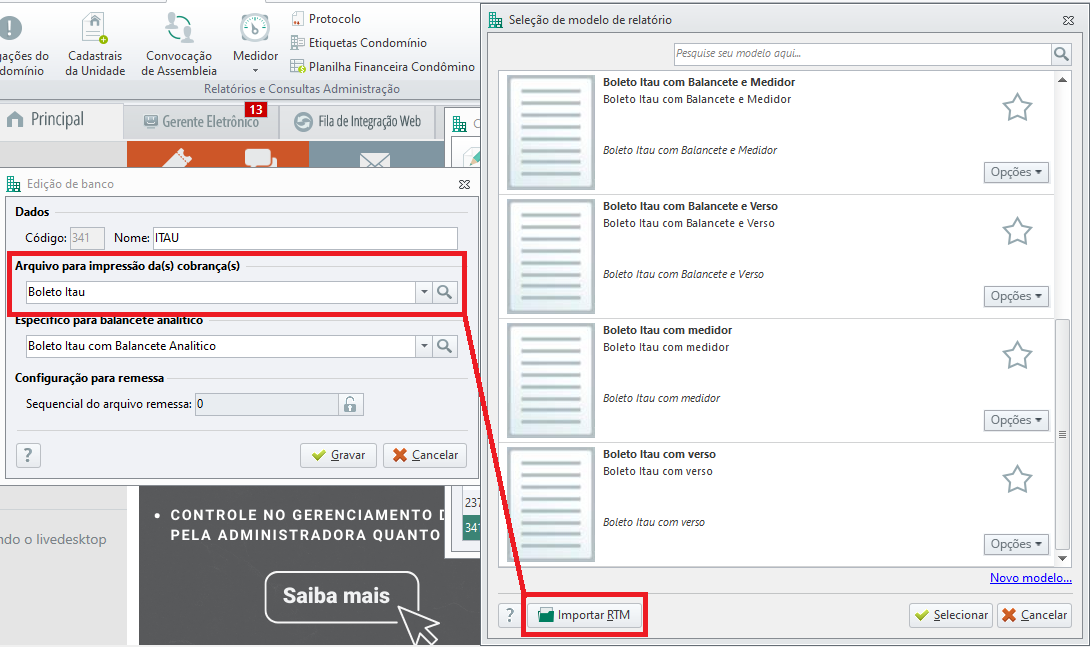Unlock the Sequencial do arquivo remessa field
The image size is (1090, 647).
[350, 404]
